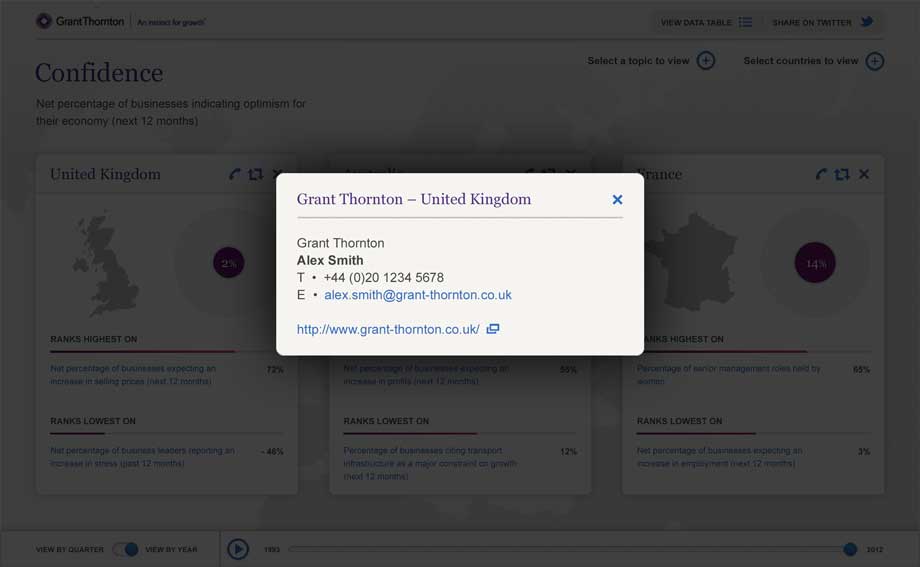The image size is (920, 567).
Task: Open View Data Table
Action: [706, 22]
